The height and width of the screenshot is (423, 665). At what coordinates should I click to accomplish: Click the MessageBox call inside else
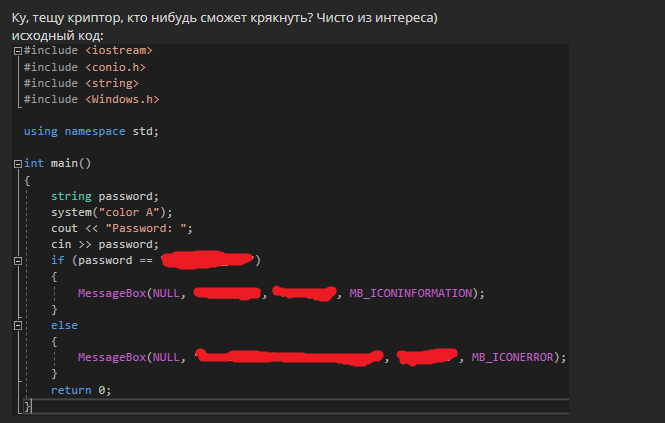[111, 357]
